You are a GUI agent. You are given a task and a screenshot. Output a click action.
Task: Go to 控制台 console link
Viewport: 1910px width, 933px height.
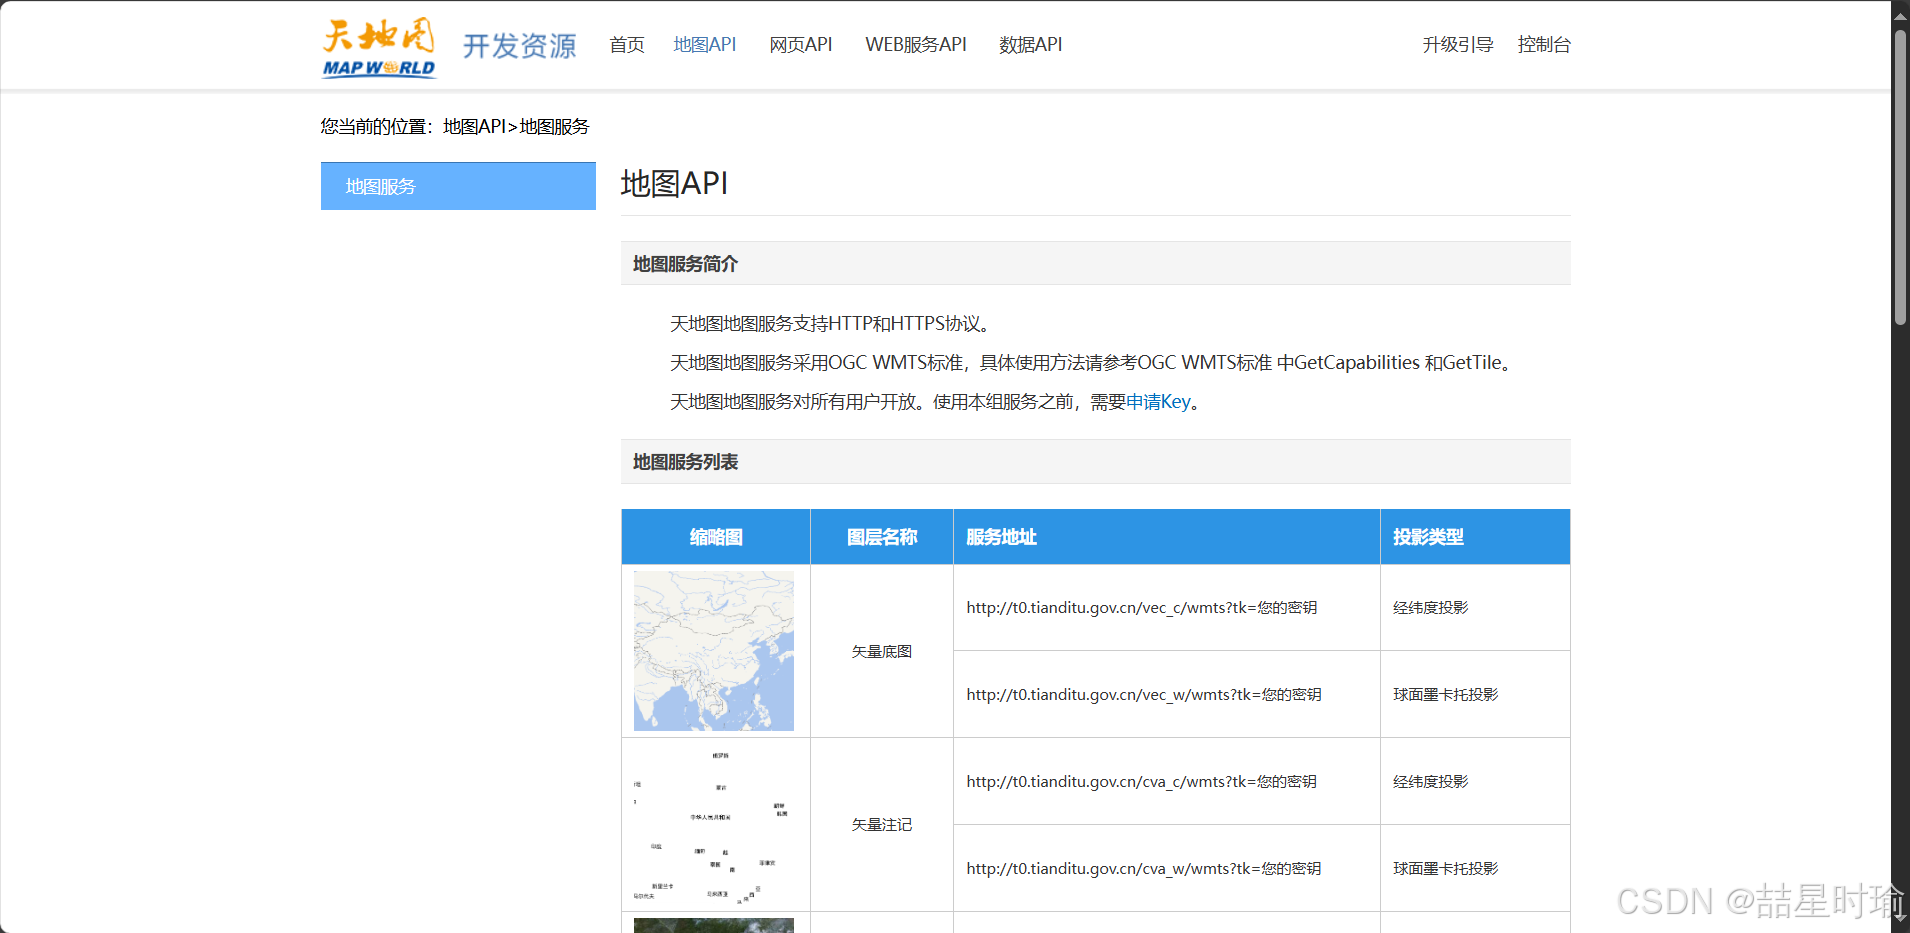[1544, 45]
